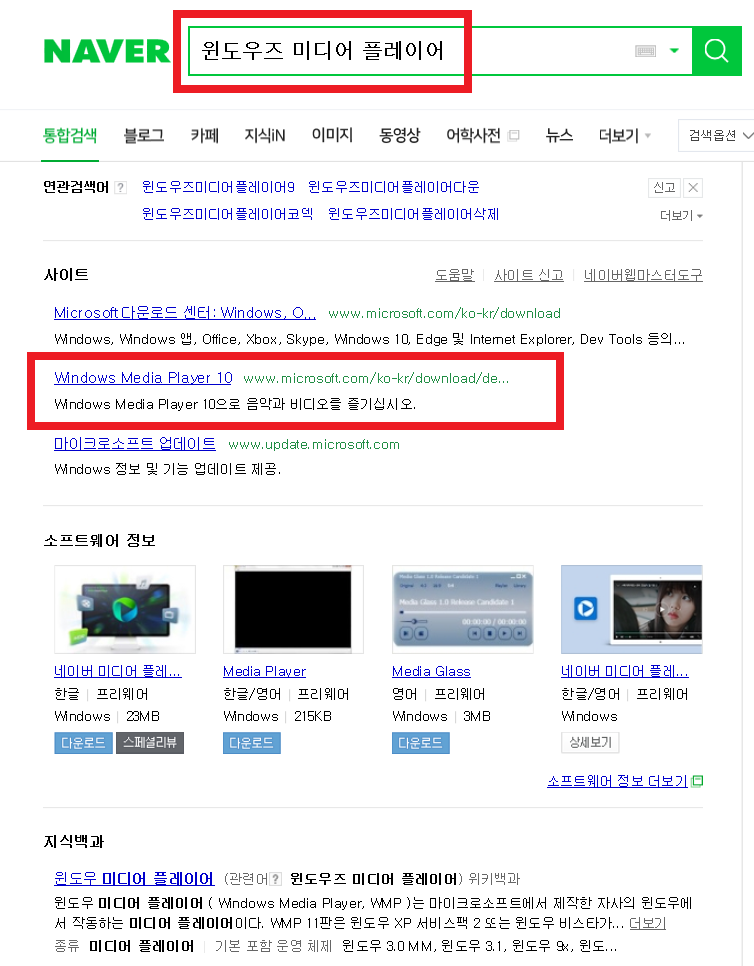Click the popup icon beside 어학사전

click(514, 135)
